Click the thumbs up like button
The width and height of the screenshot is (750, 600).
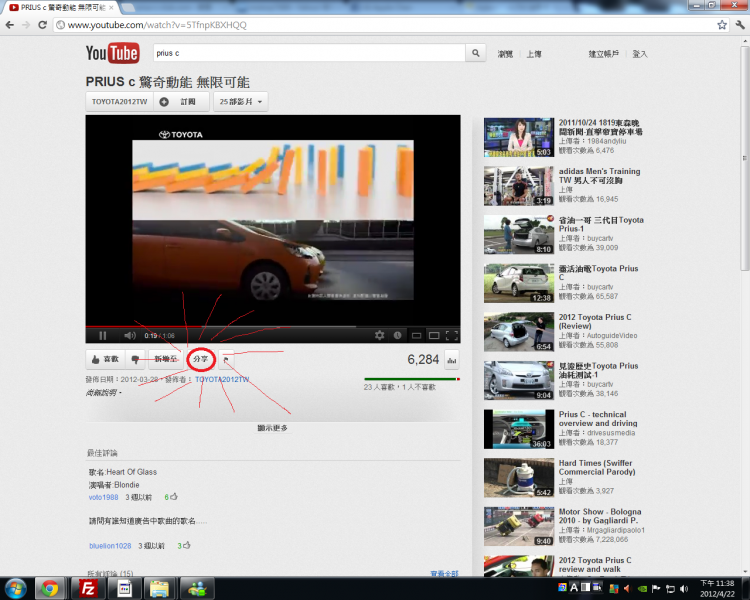click(x=105, y=359)
